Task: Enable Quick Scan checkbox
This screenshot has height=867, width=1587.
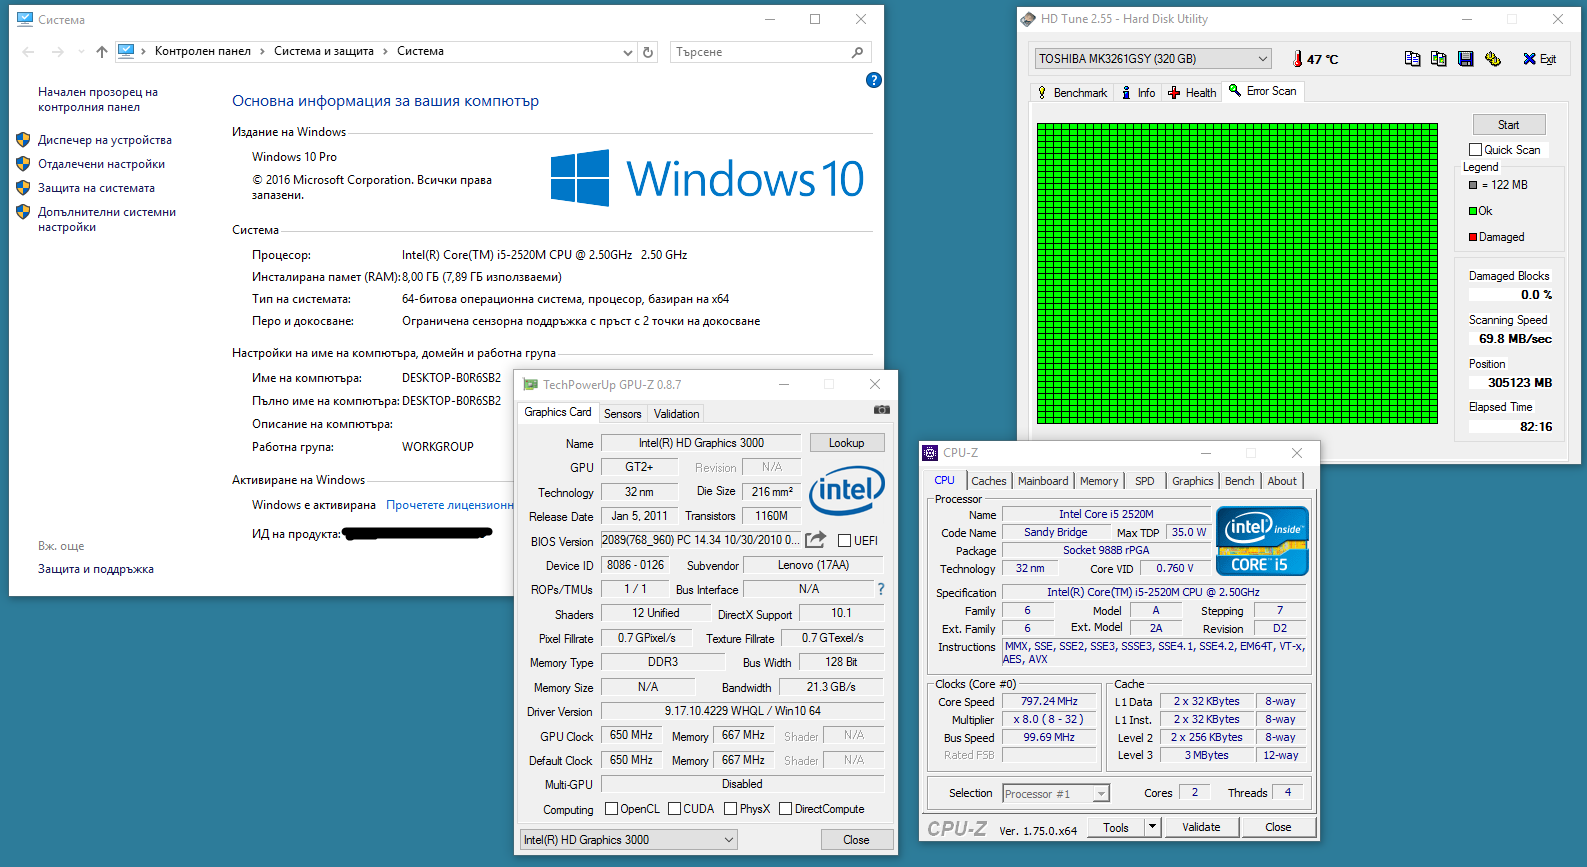Action: coord(1475,150)
